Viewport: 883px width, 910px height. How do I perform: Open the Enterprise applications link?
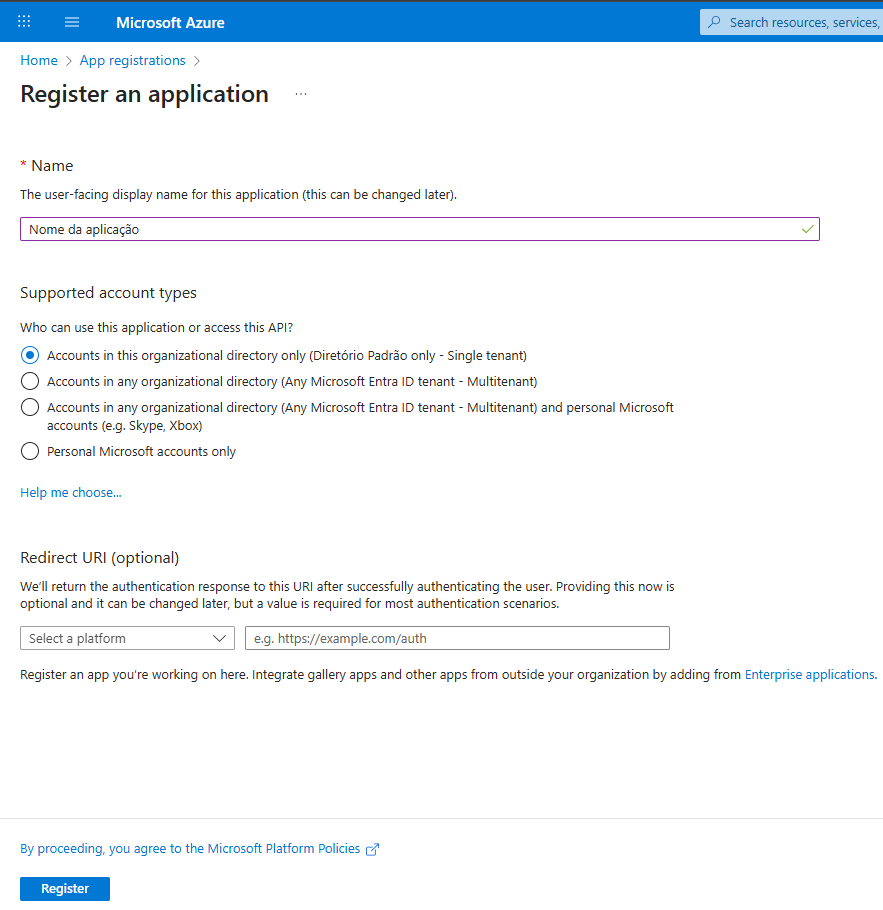click(809, 674)
